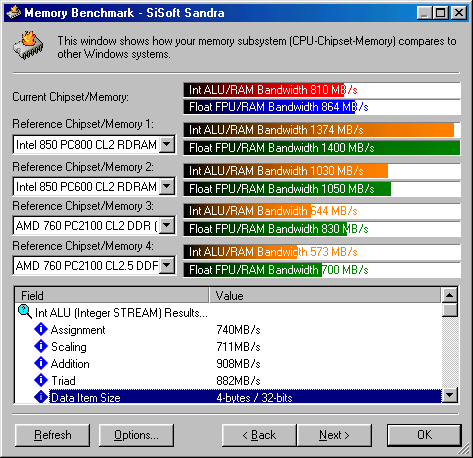Click the current Float FPU 864 MB/s bar
The height and width of the screenshot is (458, 473).
322,107
